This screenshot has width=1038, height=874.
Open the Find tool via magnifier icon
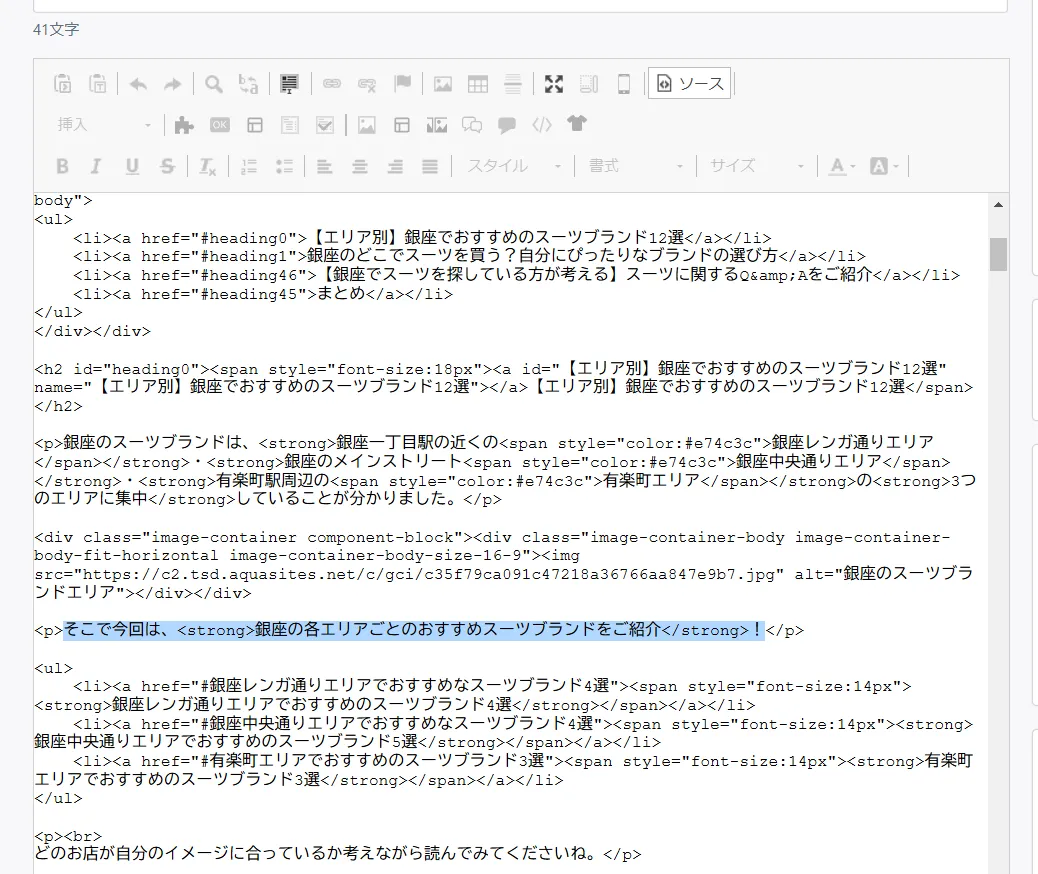212,84
